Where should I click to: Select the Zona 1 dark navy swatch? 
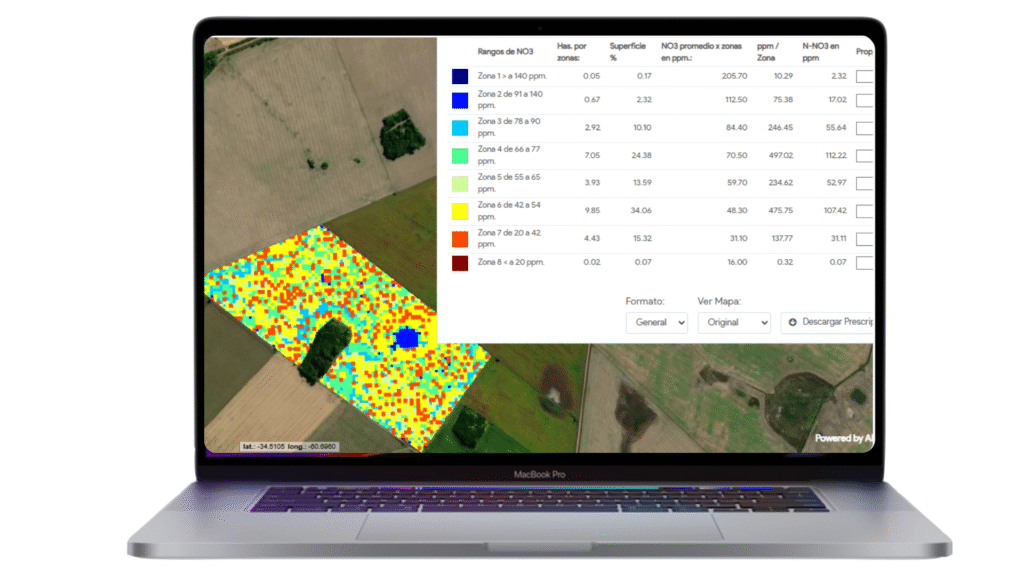coord(460,77)
